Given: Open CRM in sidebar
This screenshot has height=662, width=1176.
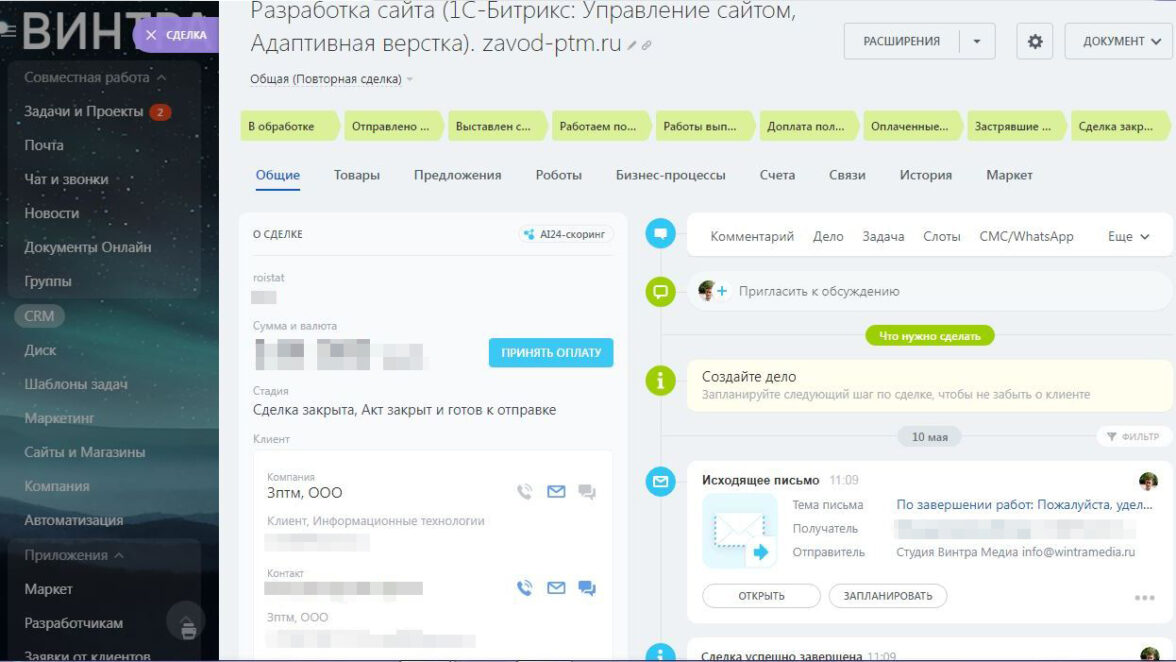Looking at the screenshot, I should [39, 316].
